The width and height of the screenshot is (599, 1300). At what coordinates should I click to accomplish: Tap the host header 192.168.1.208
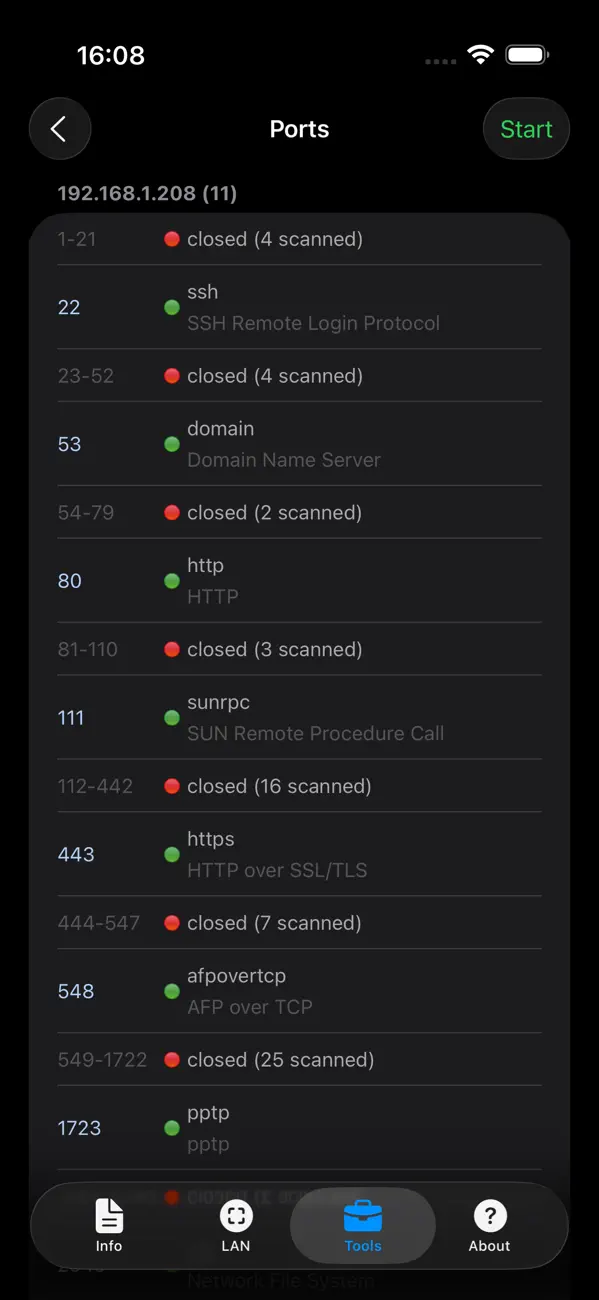146,193
